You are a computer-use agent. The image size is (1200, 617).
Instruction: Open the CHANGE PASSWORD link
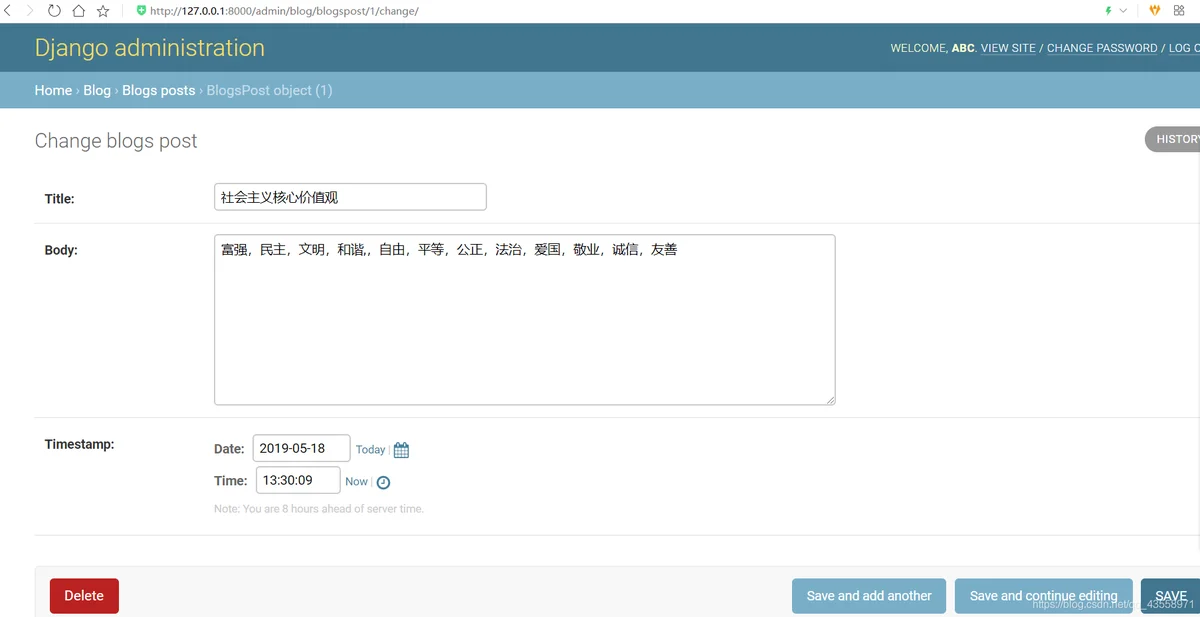[x=1102, y=48]
